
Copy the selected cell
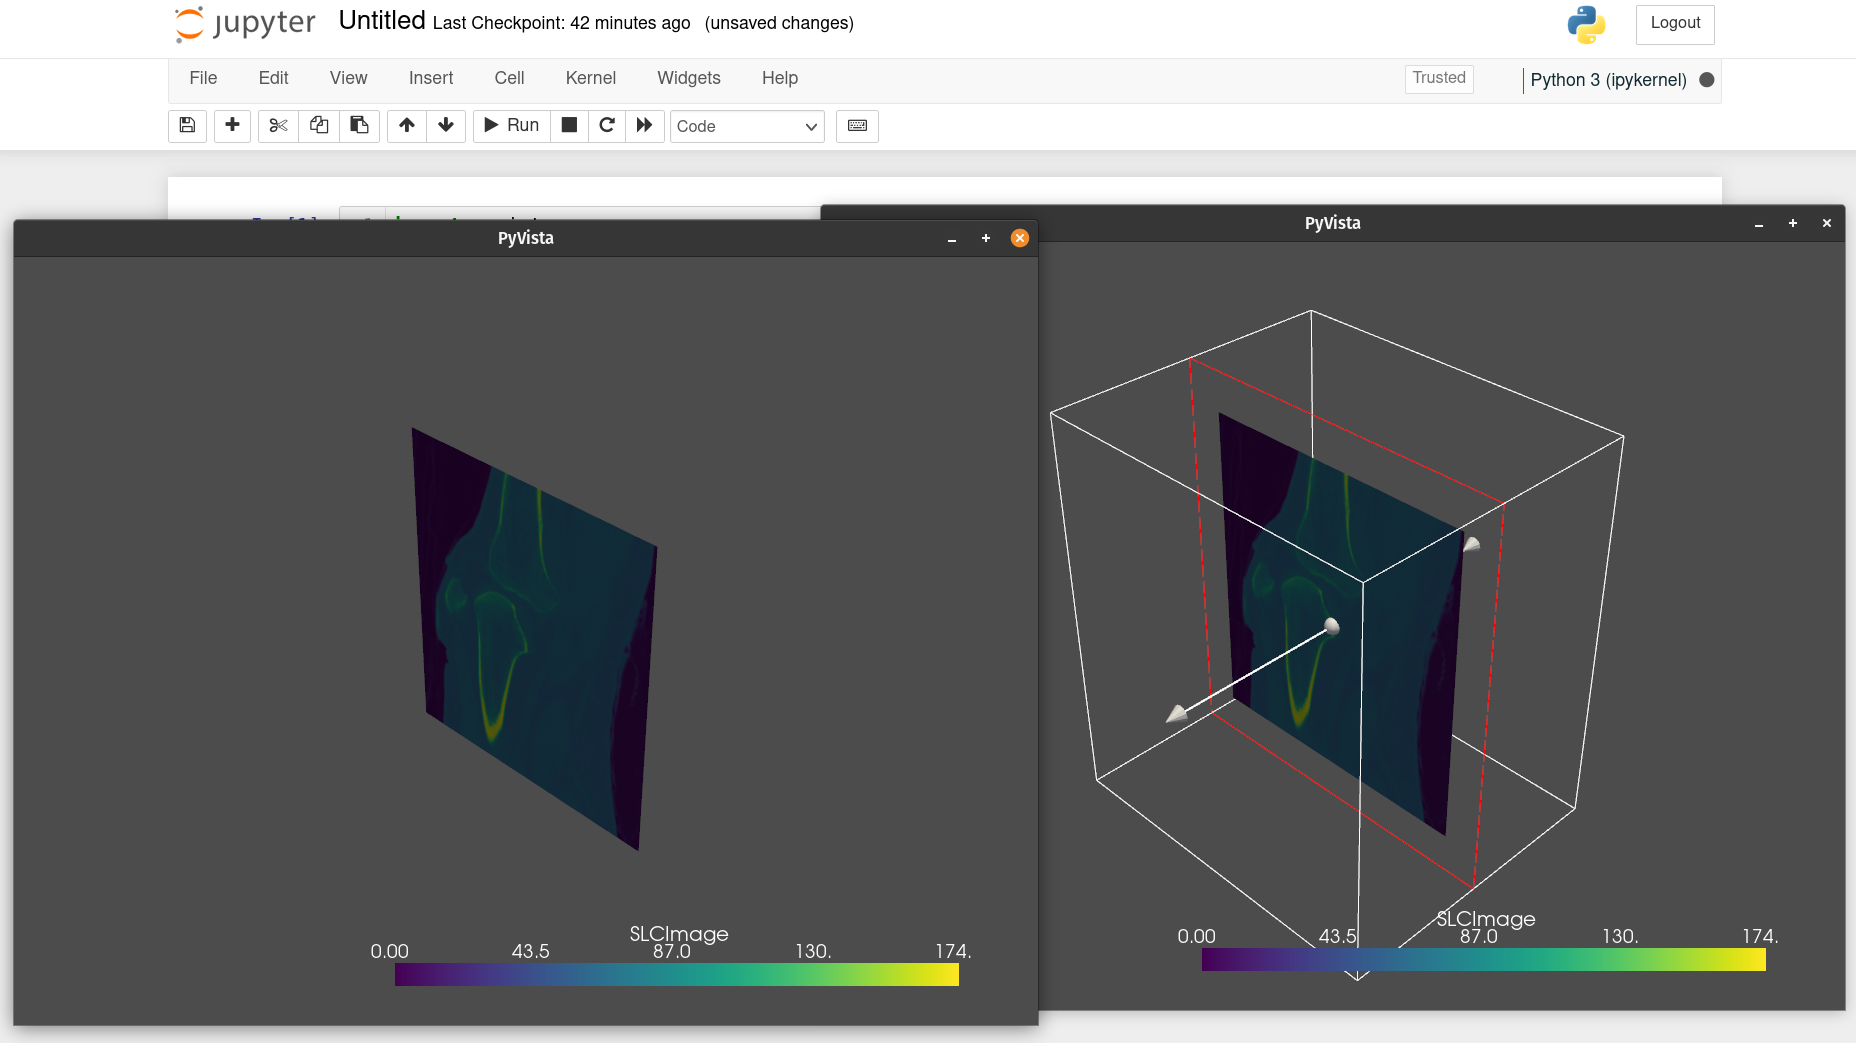[319, 126]
